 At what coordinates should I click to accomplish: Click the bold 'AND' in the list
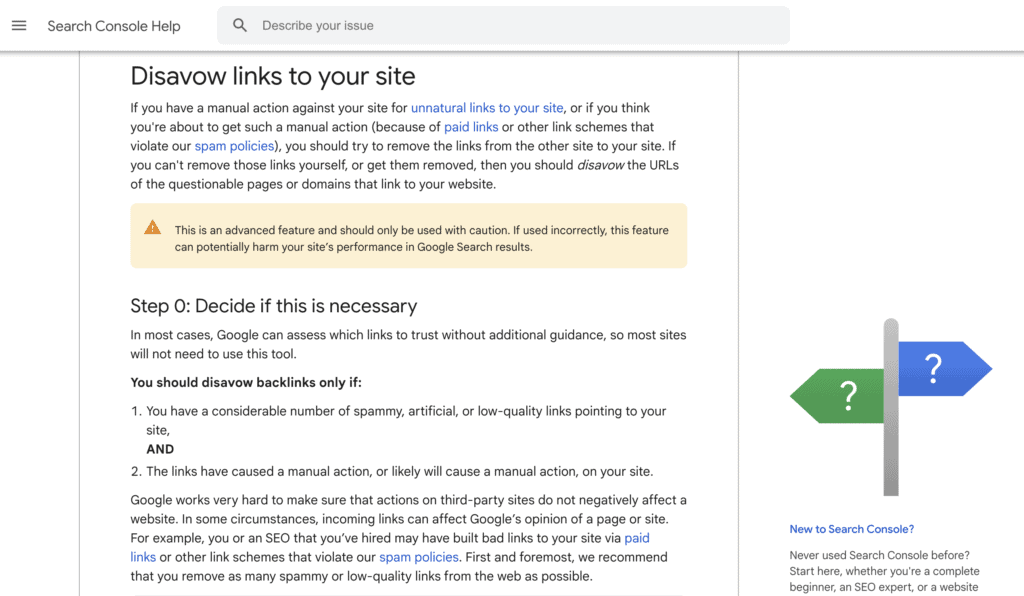coord(160,449)
